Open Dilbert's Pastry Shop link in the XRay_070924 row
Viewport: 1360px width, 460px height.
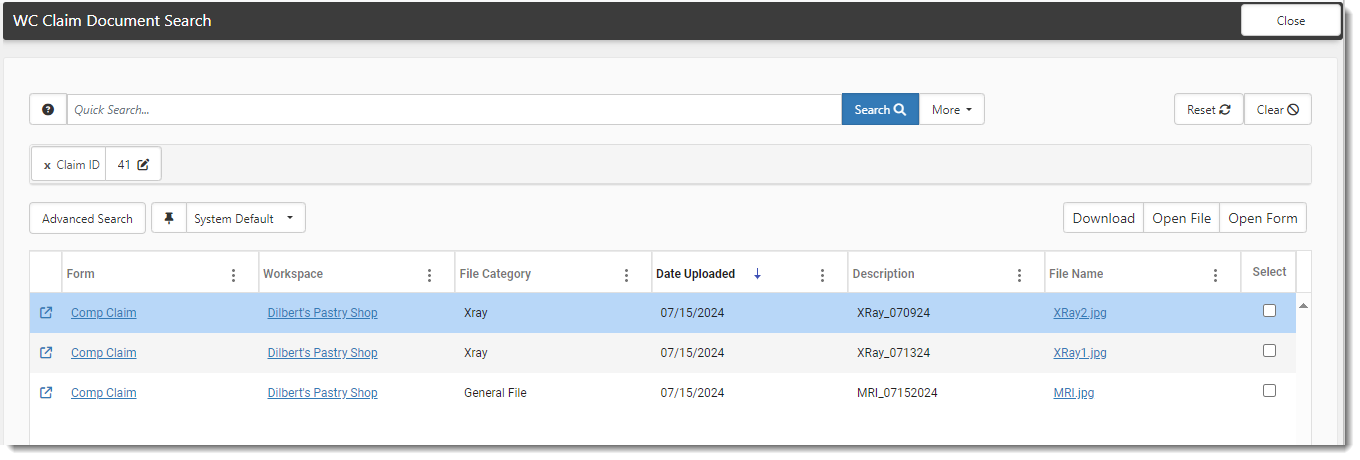[323, 313]
